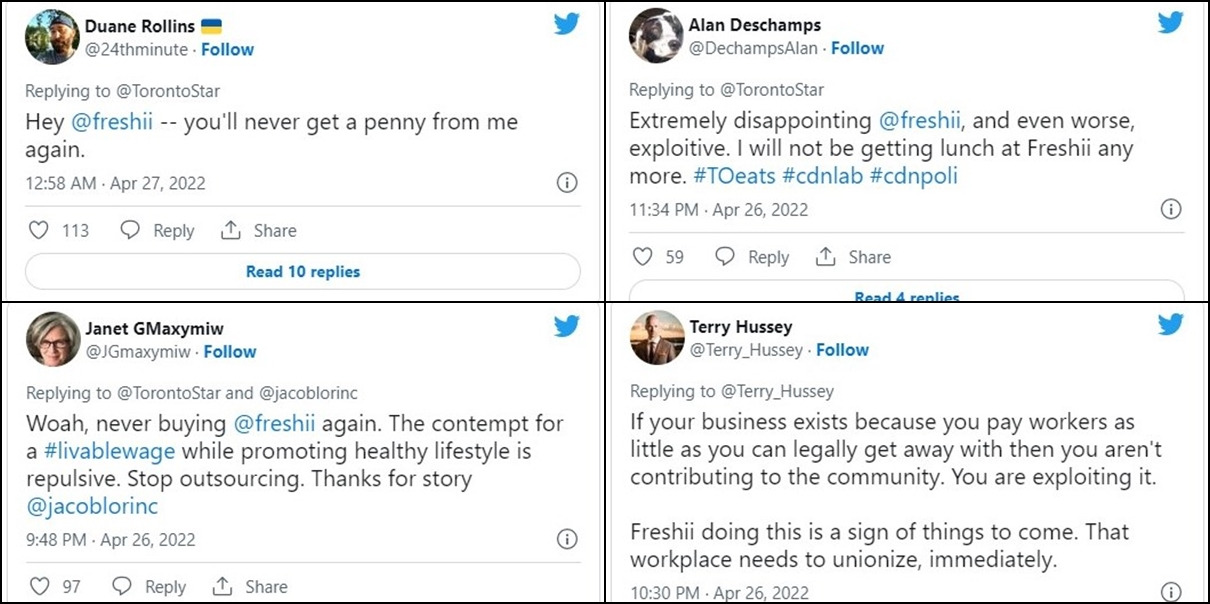Click the share icon on Duane Rollins' tweet
Screen dimensions: 1210x604
pos(231,230)
